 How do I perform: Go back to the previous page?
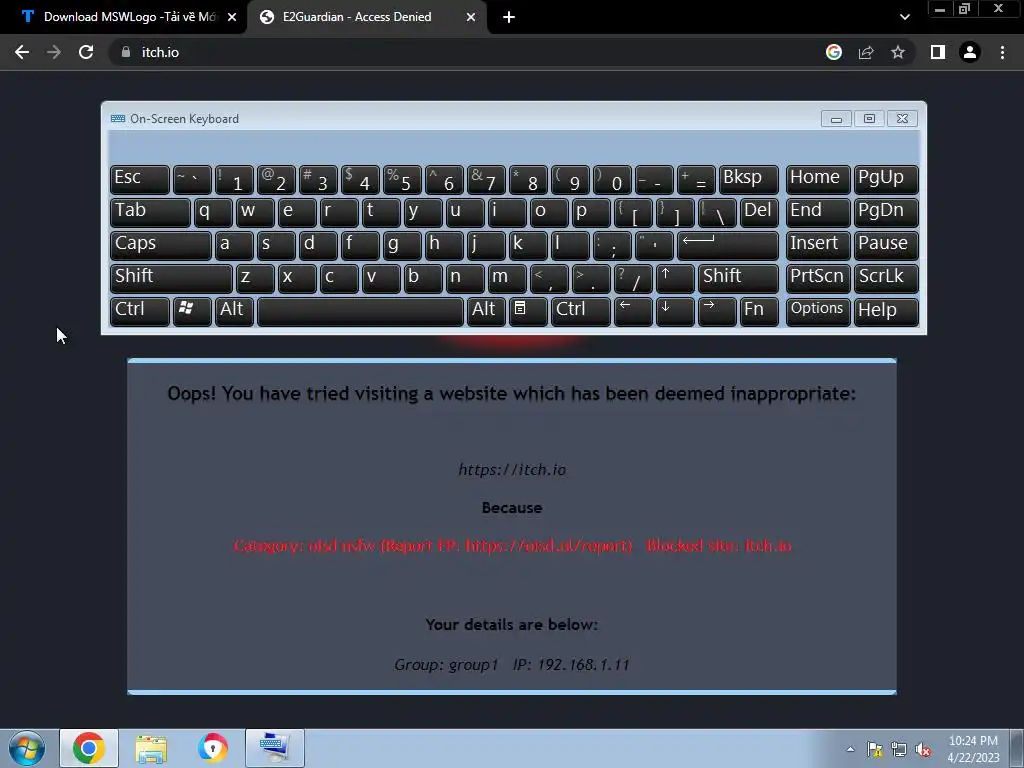coord(22,52)
